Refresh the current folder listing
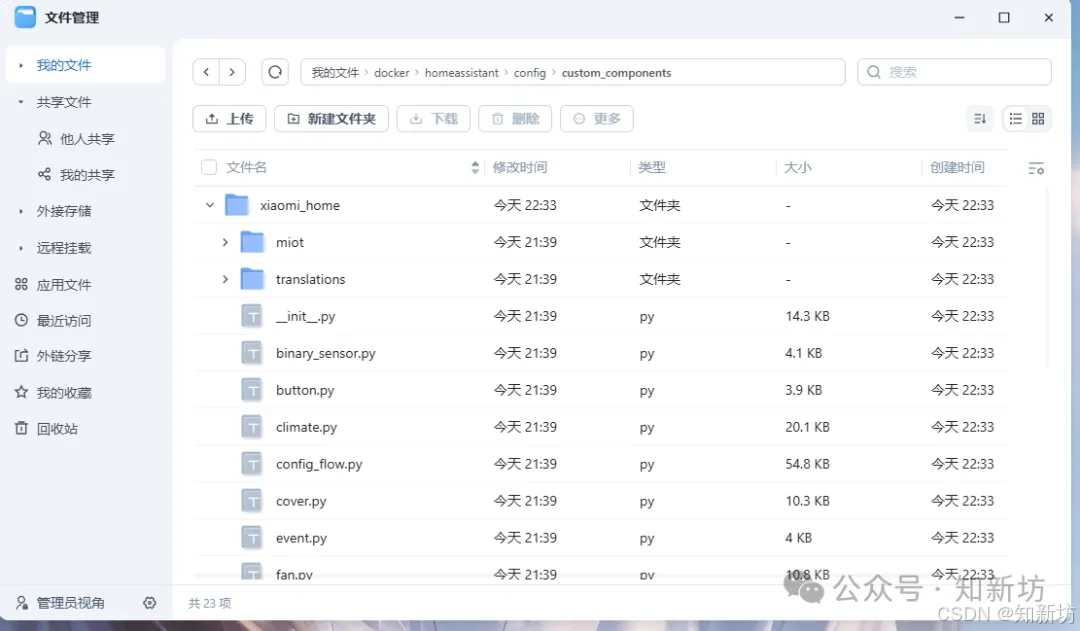This screenshot has height=631, width=1080. pos(275,72)
